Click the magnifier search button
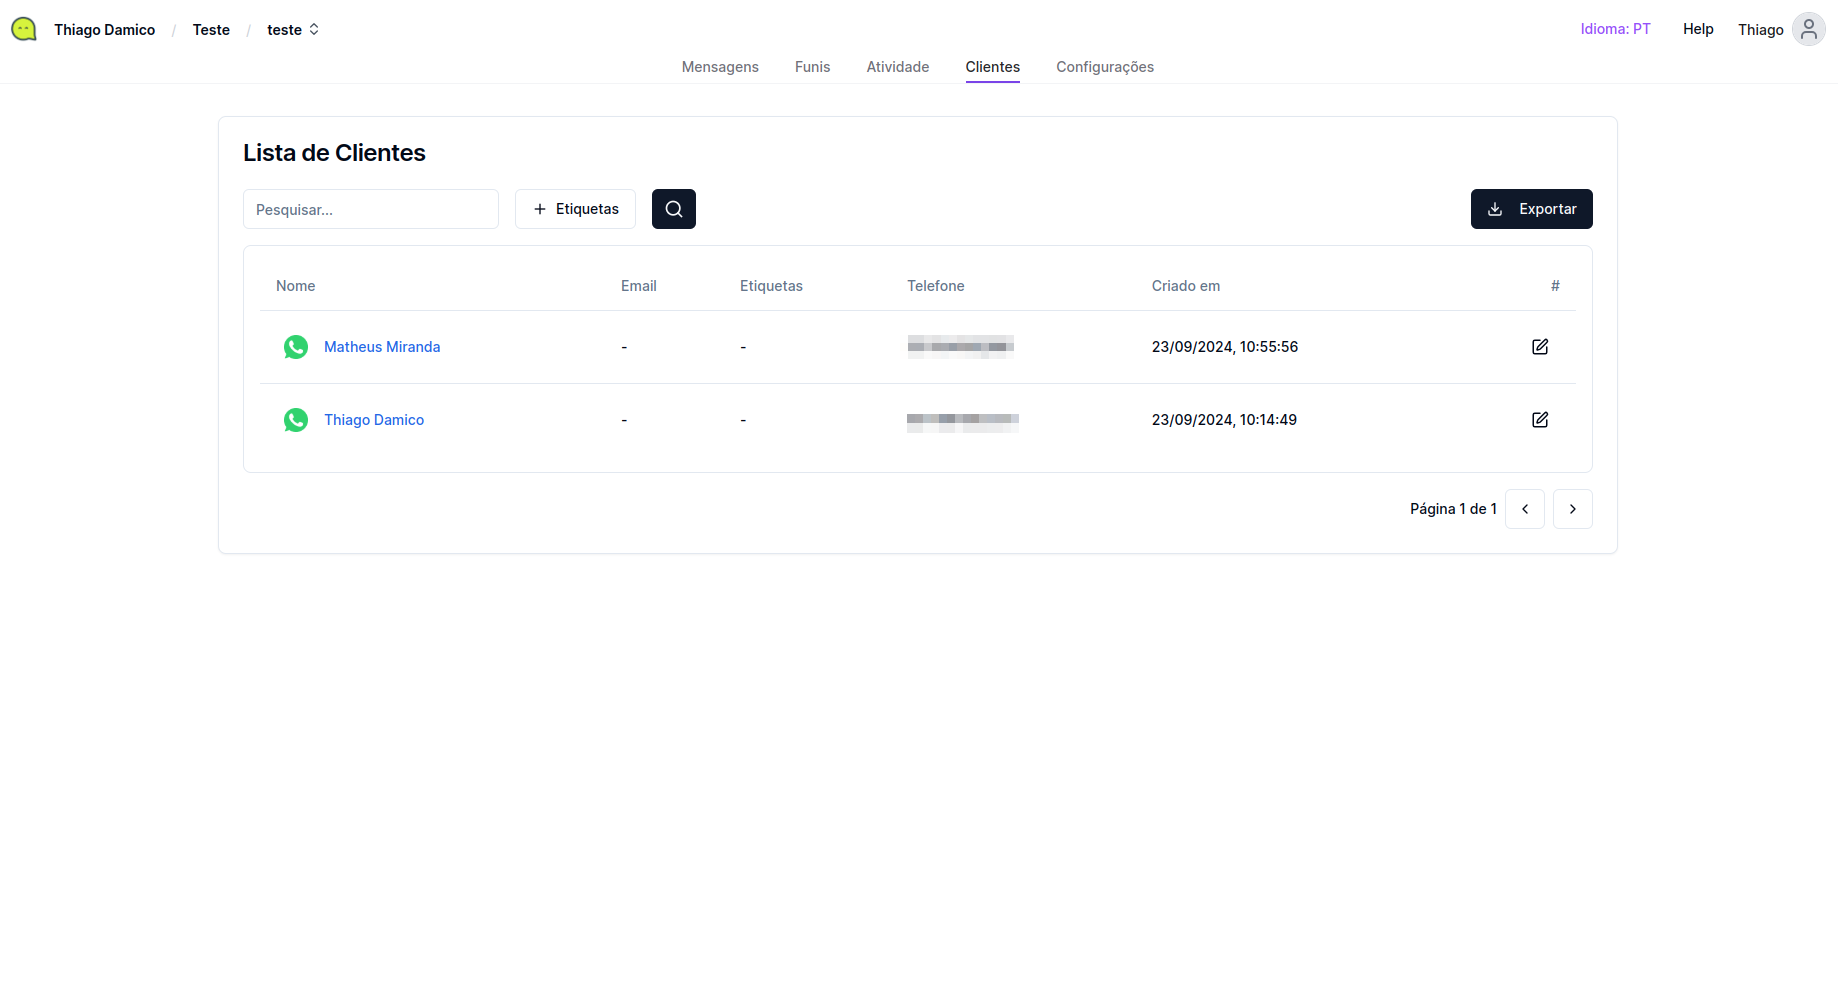The height and width of the screenshot is (990, 1838). (x=673, y=209)
